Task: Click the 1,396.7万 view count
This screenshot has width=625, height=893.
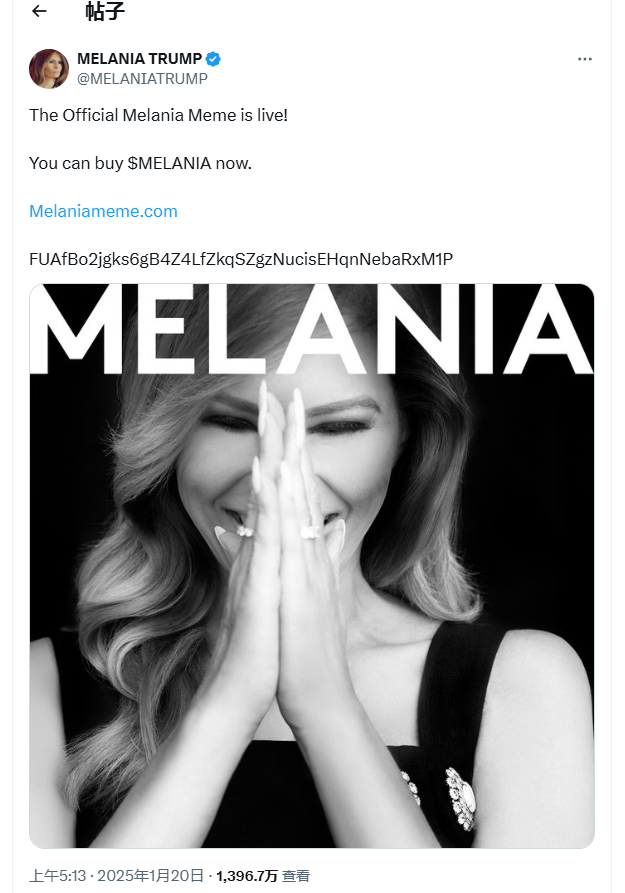Action: tap(246, 875)
